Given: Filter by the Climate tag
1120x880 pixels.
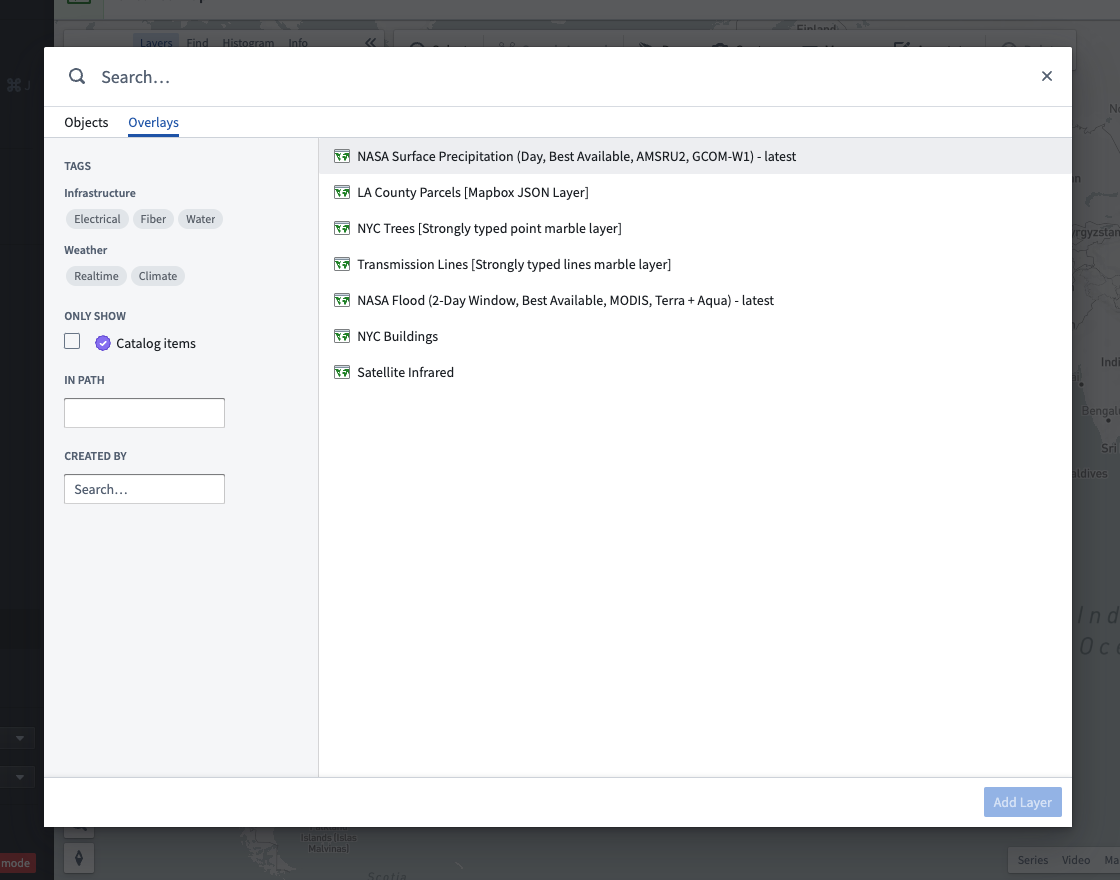Looking at the screenshot, I should 158,276.
